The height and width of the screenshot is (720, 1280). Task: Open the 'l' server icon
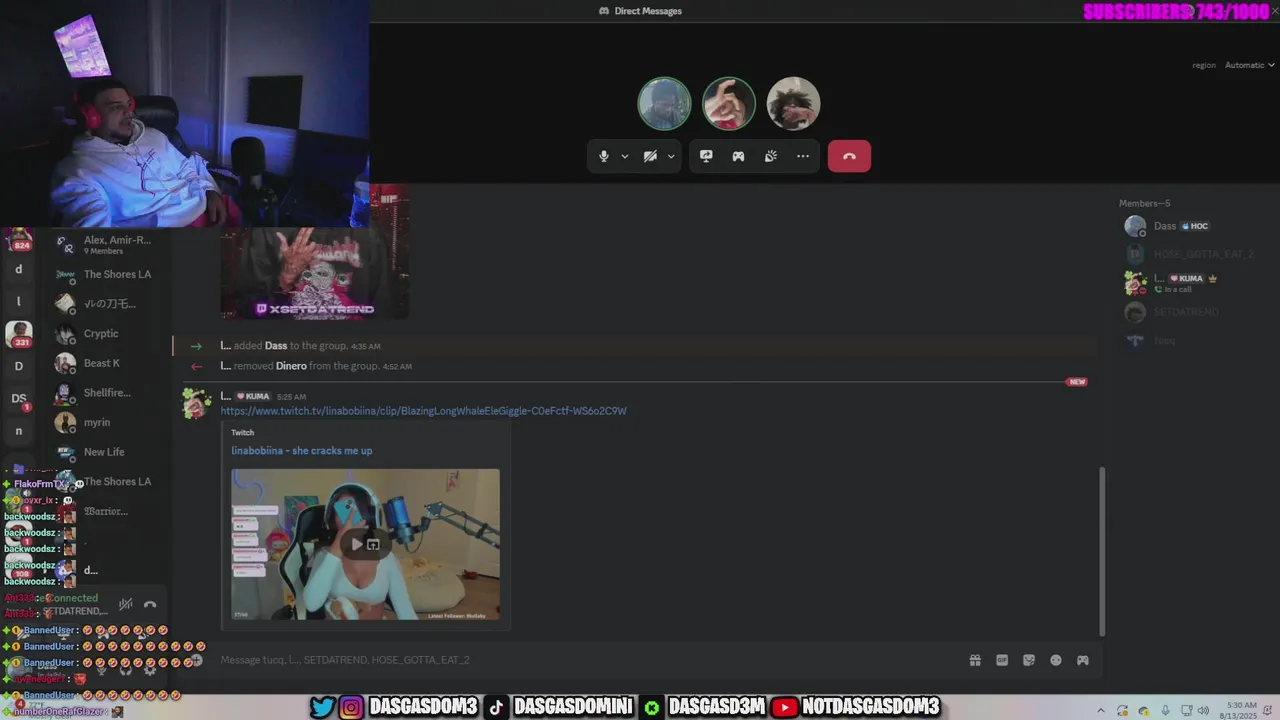[x=18, y=301]
